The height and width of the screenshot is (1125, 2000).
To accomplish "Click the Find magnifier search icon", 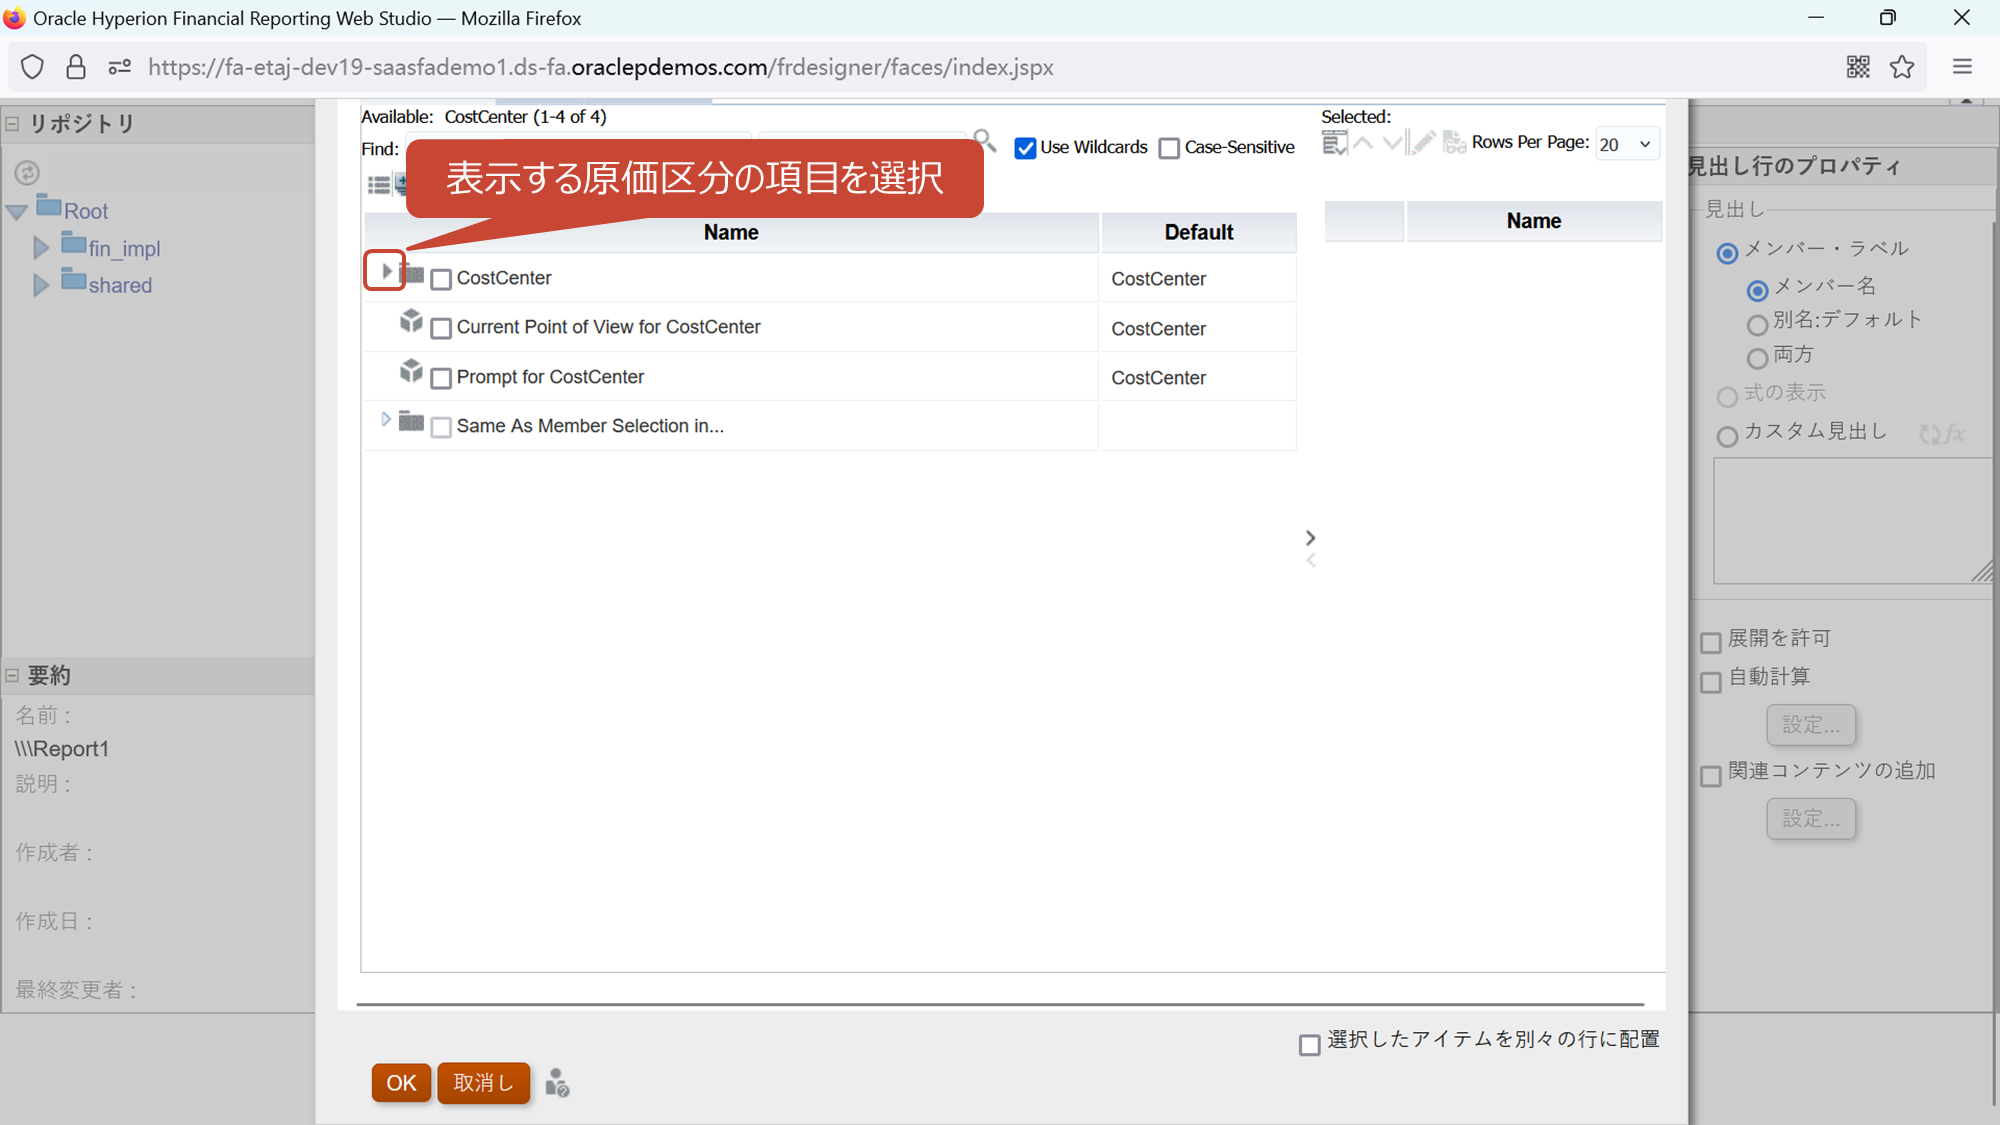I will click(984, 141).
